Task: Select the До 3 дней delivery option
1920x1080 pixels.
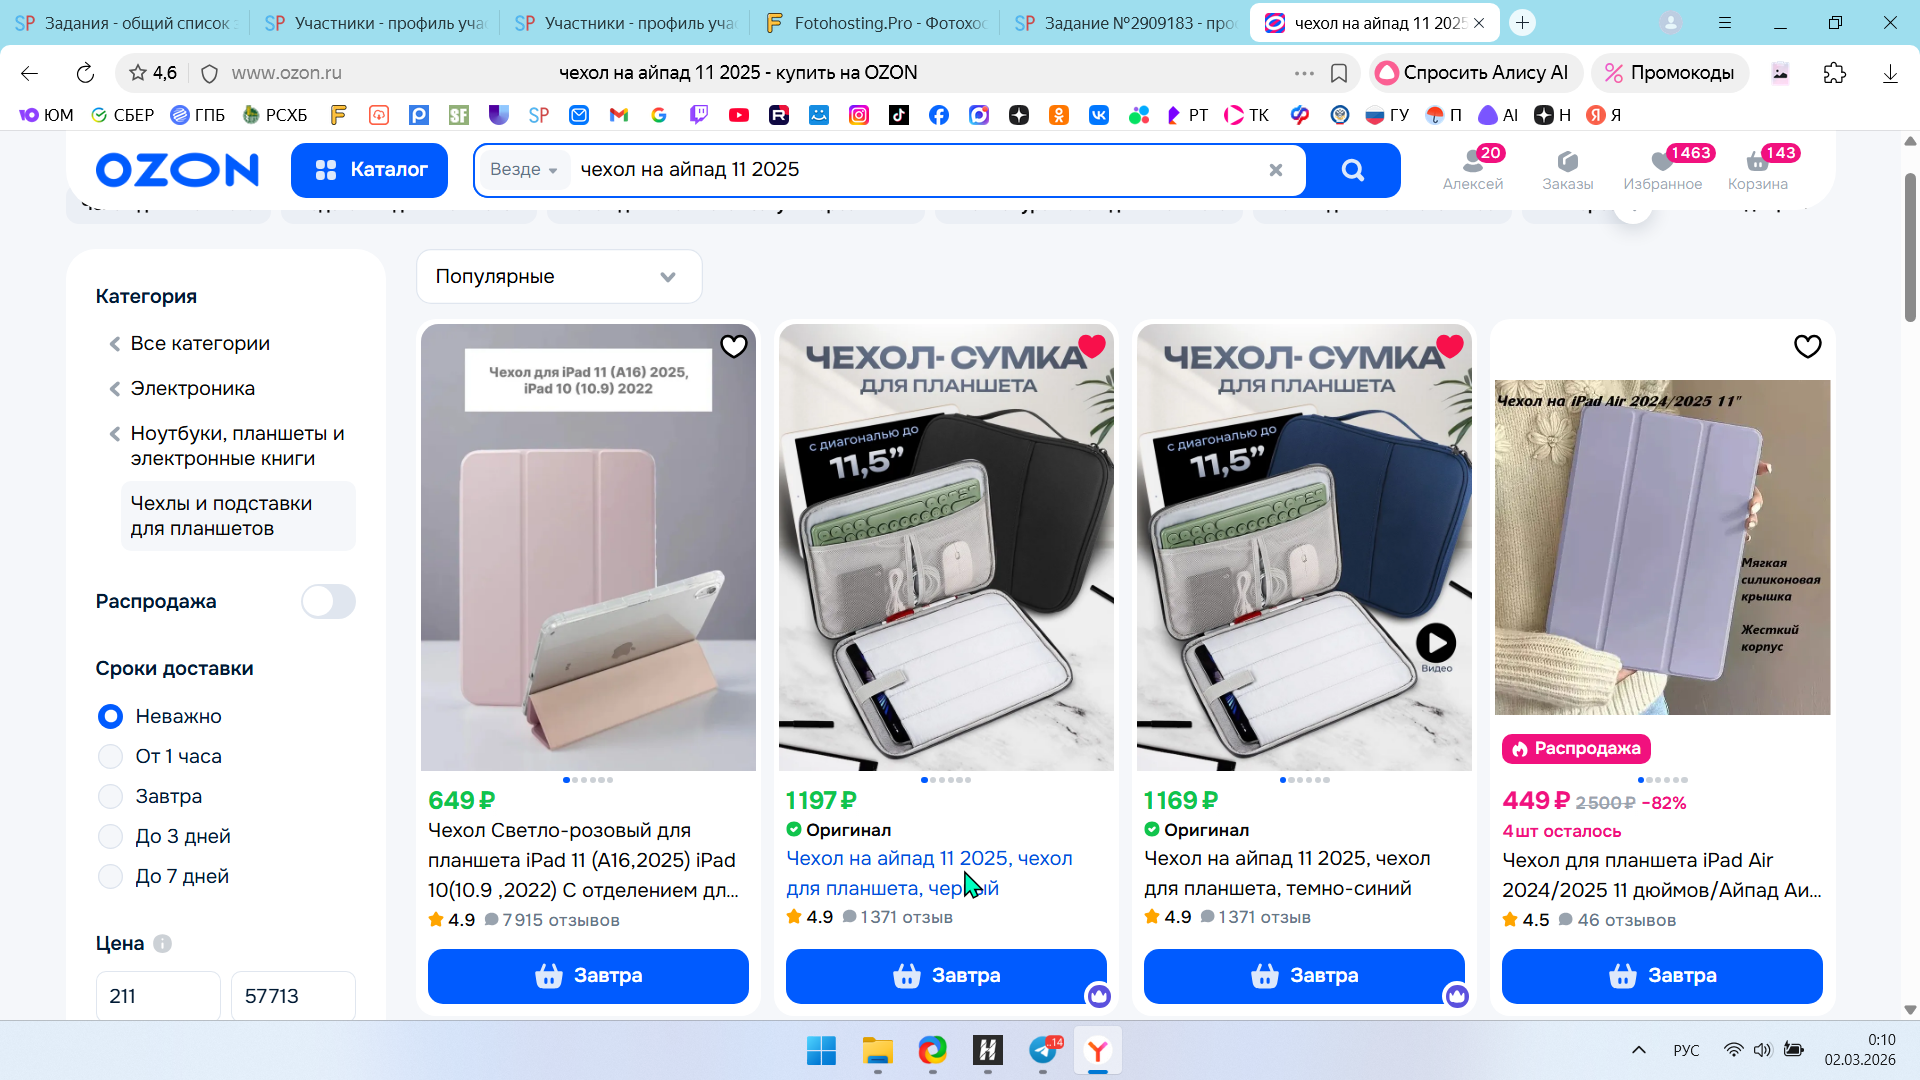Action: pos(111,837)
